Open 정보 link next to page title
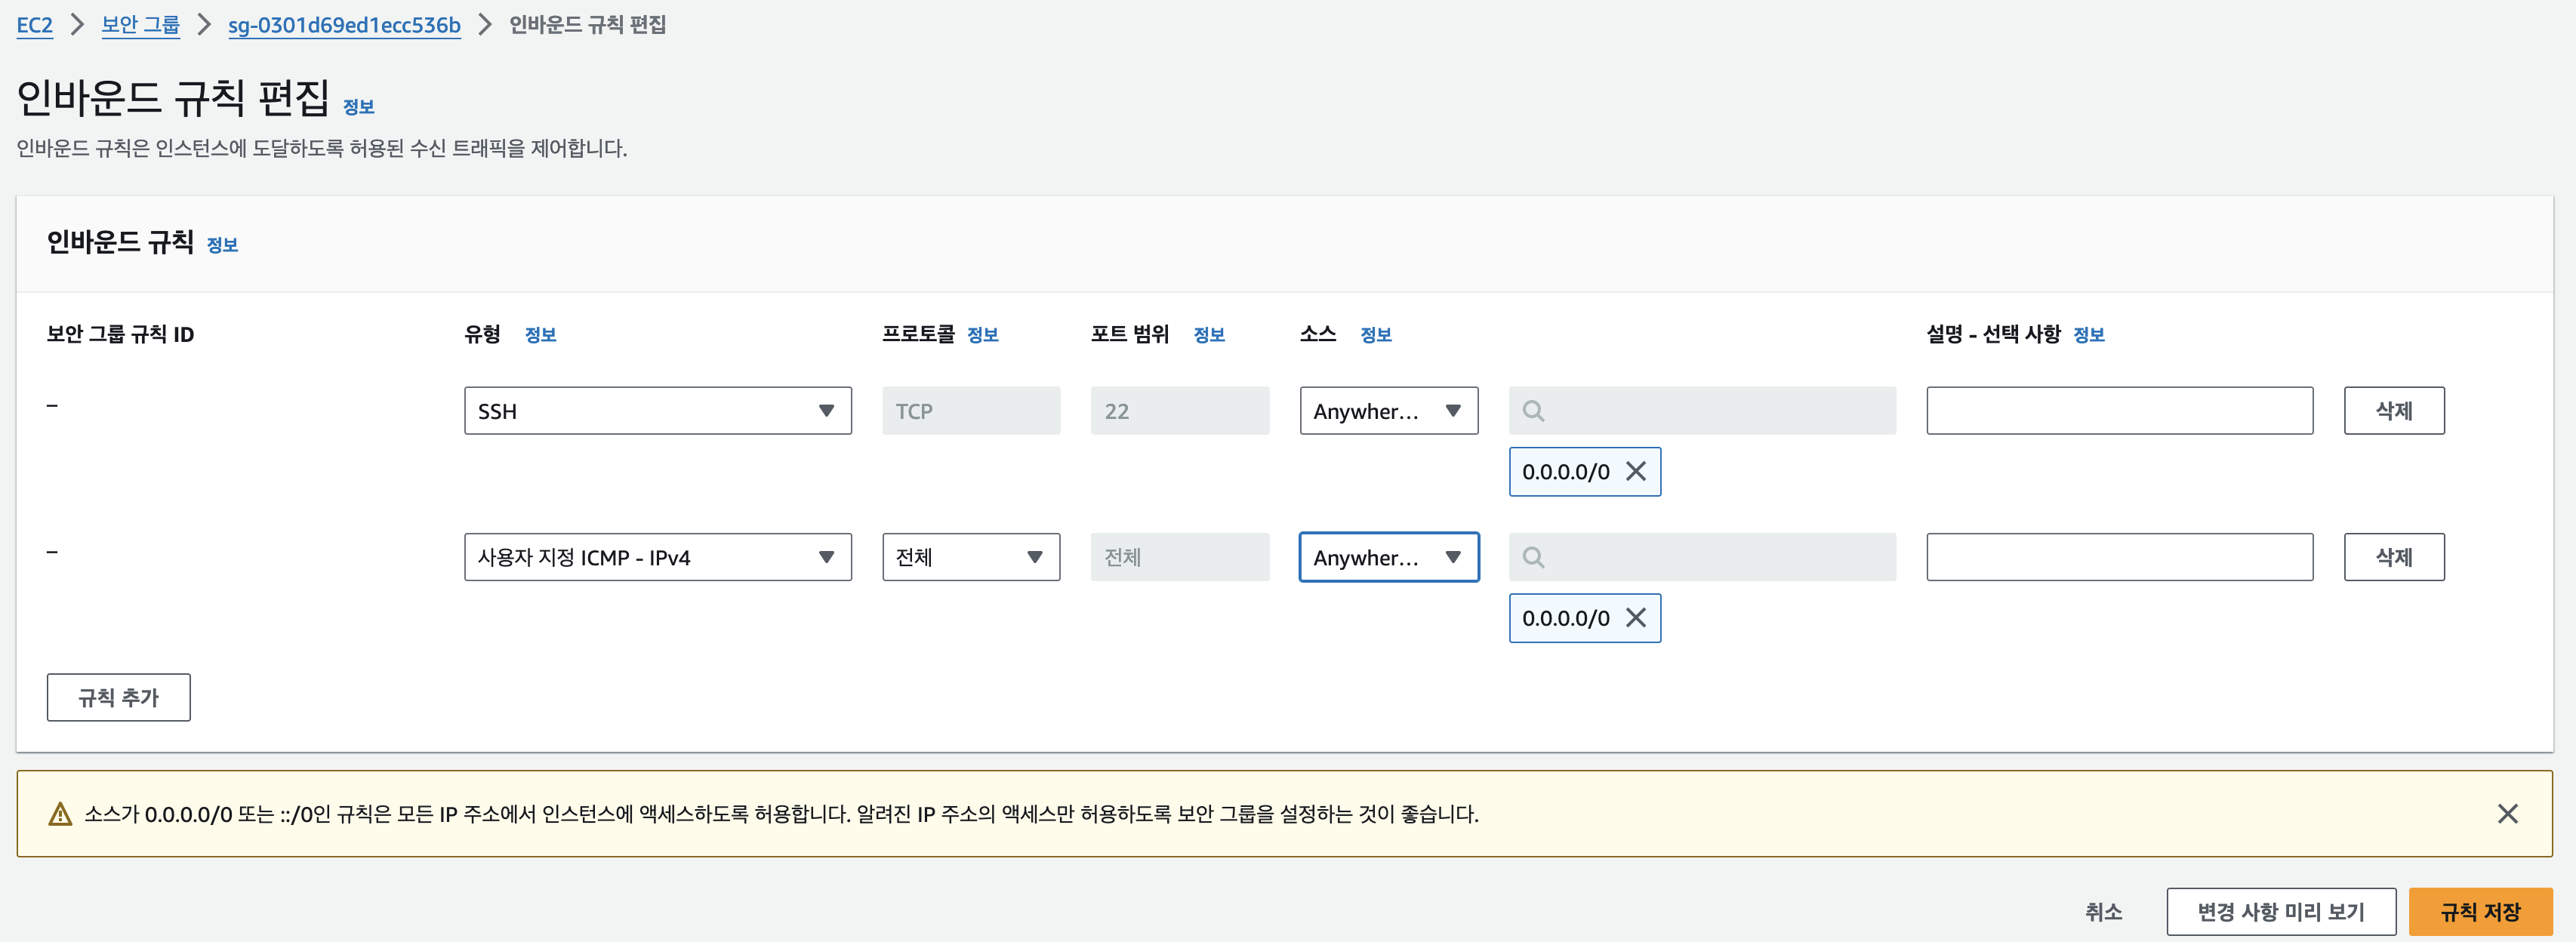2576x942 pixels. [x=358, y=107]
